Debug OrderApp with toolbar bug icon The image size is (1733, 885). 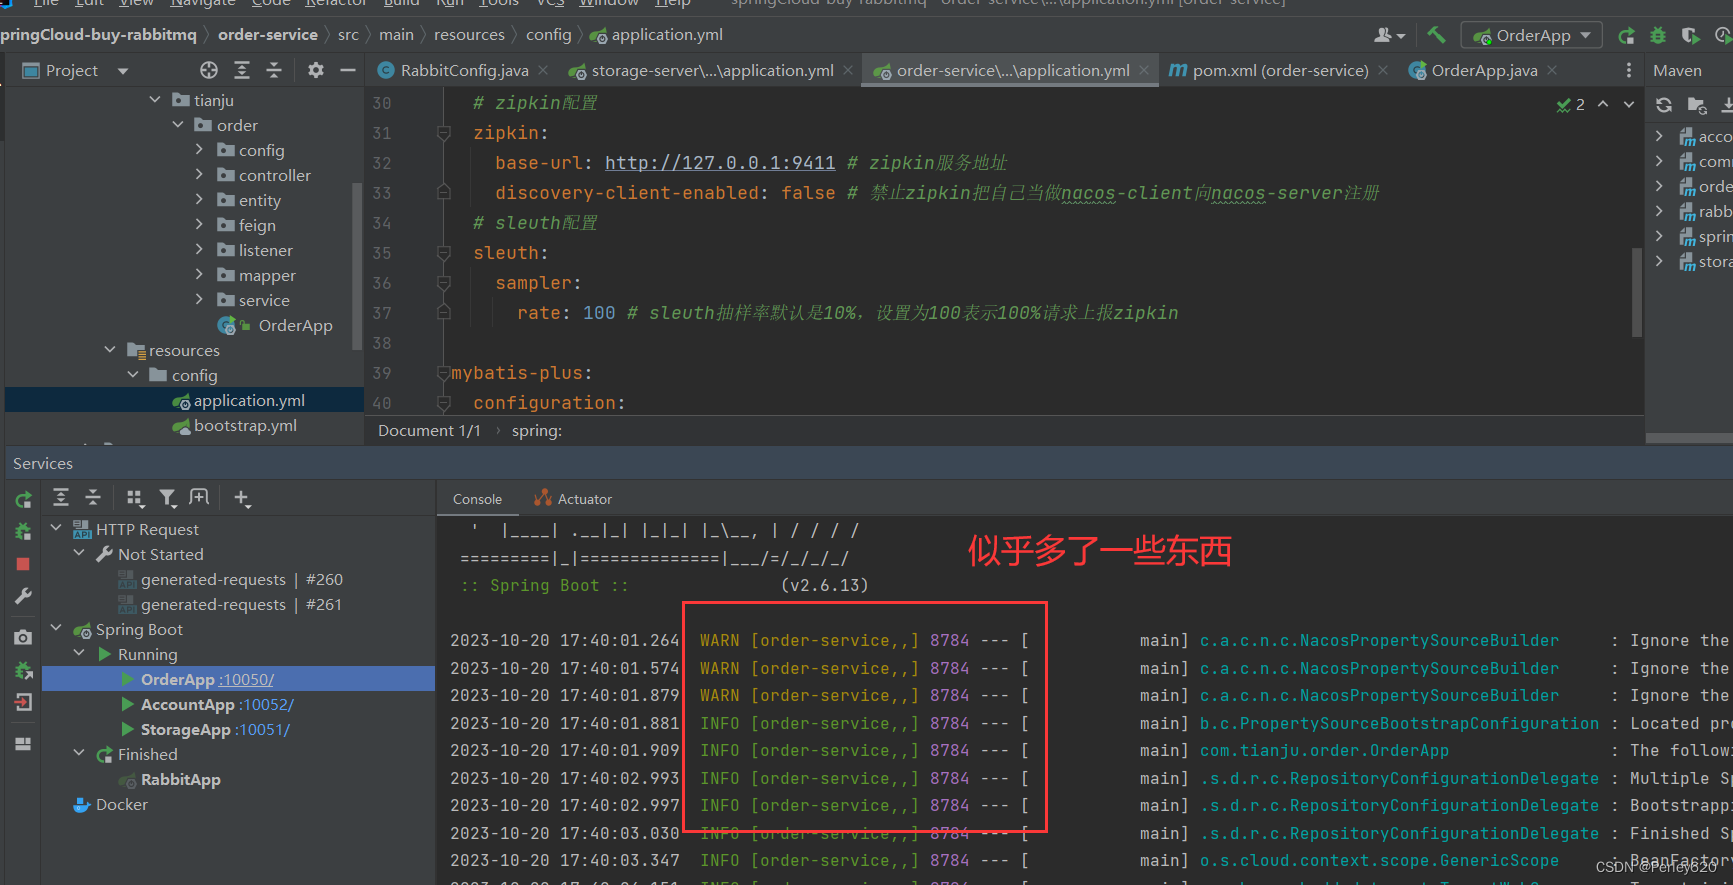pos(1658,35)
